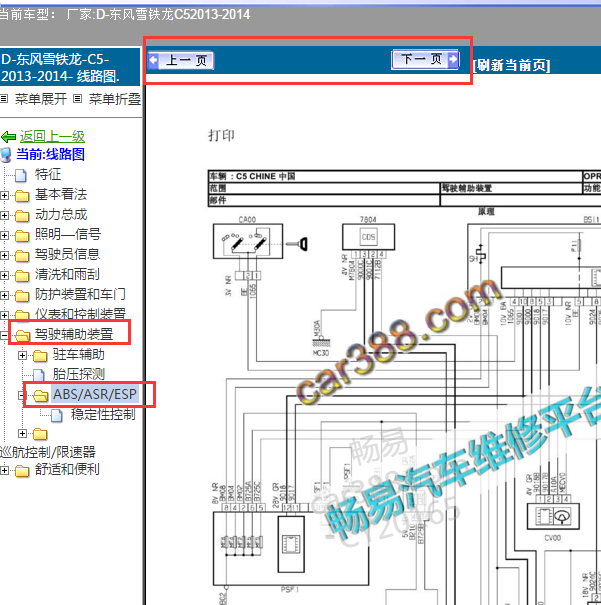
Task: Open the 清洗和雨刮 folder icon
Action: click(22, 276)
